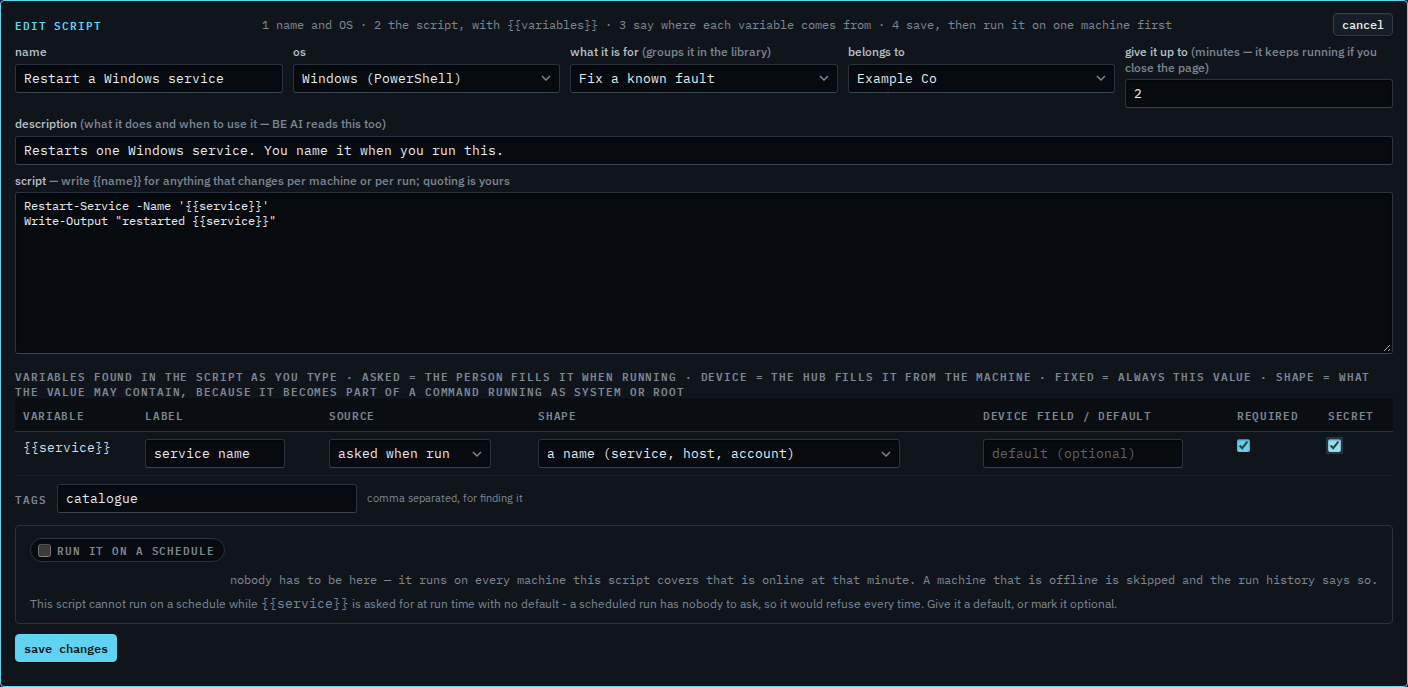Open the os dropdown Windows (PowerShell)
Viewport: 1408px width, 687px height.
[426, 78]
